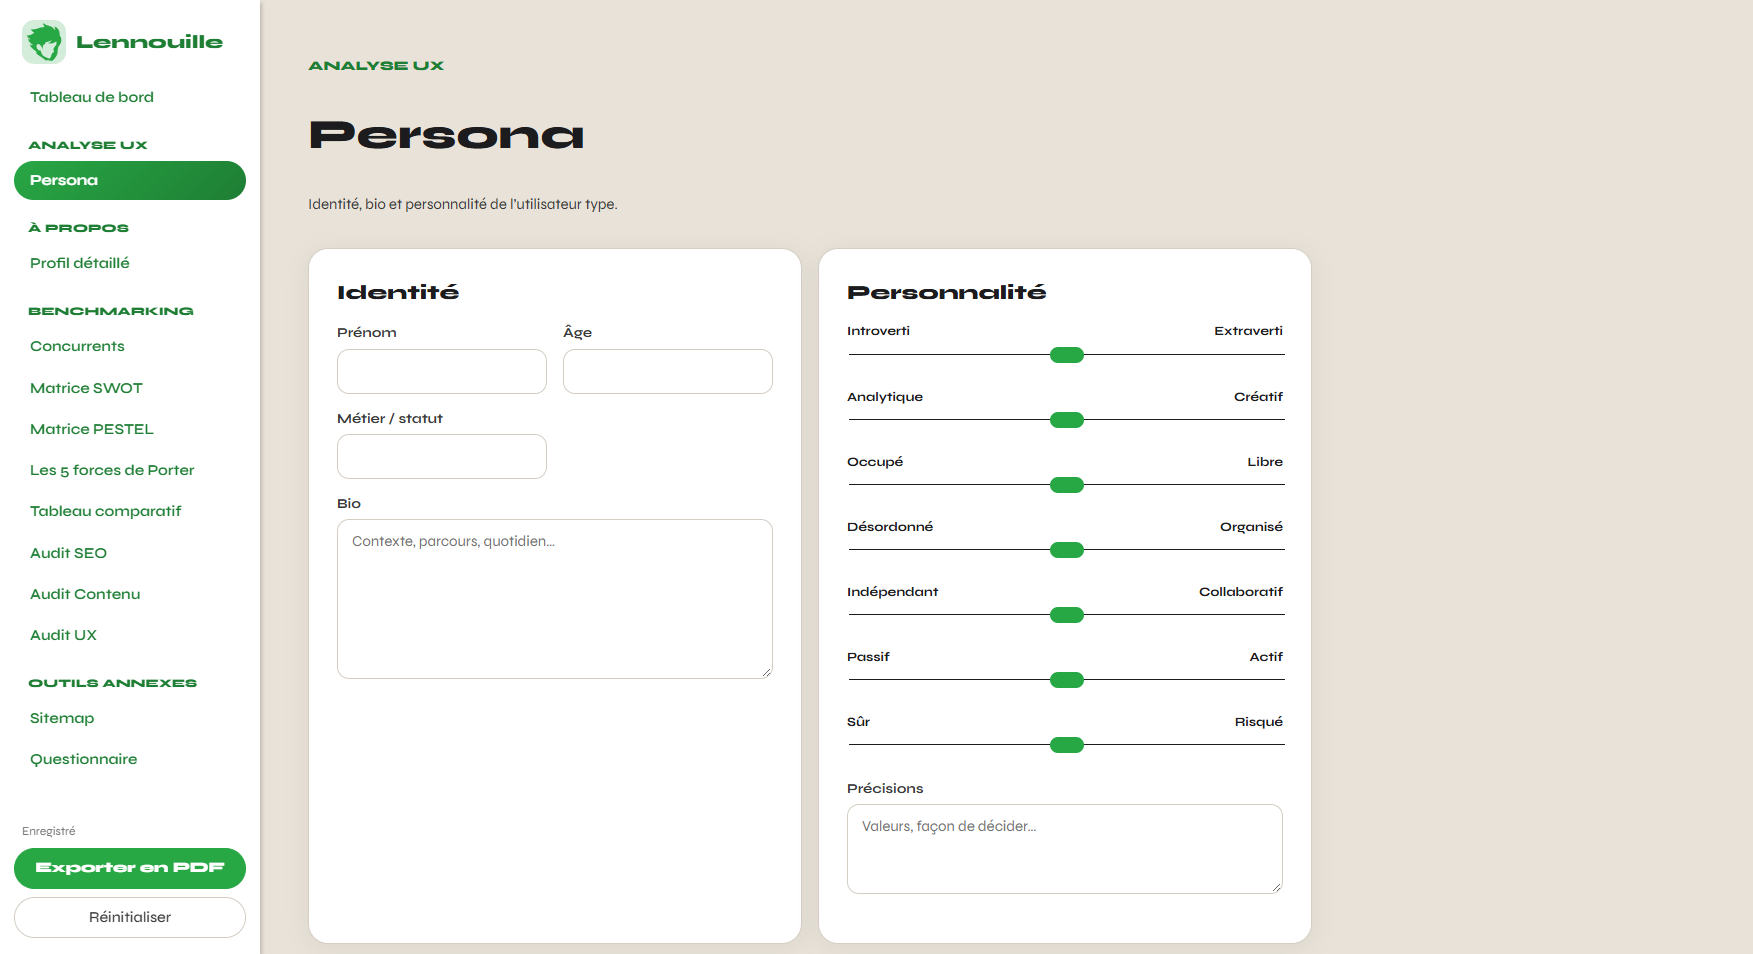Click the Introverti–Extraverti slider handle
1753x954 pixels.
1067,355
